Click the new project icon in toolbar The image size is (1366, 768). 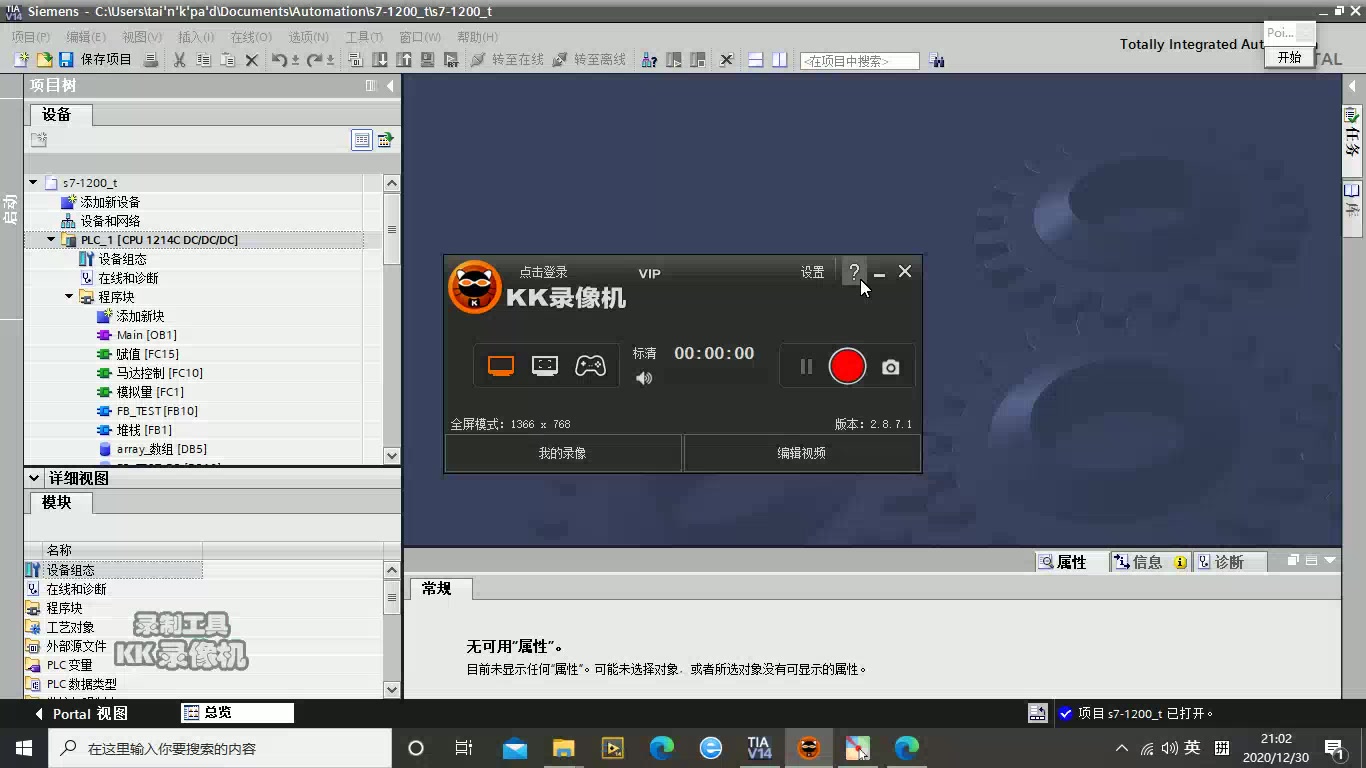(21, 60)
